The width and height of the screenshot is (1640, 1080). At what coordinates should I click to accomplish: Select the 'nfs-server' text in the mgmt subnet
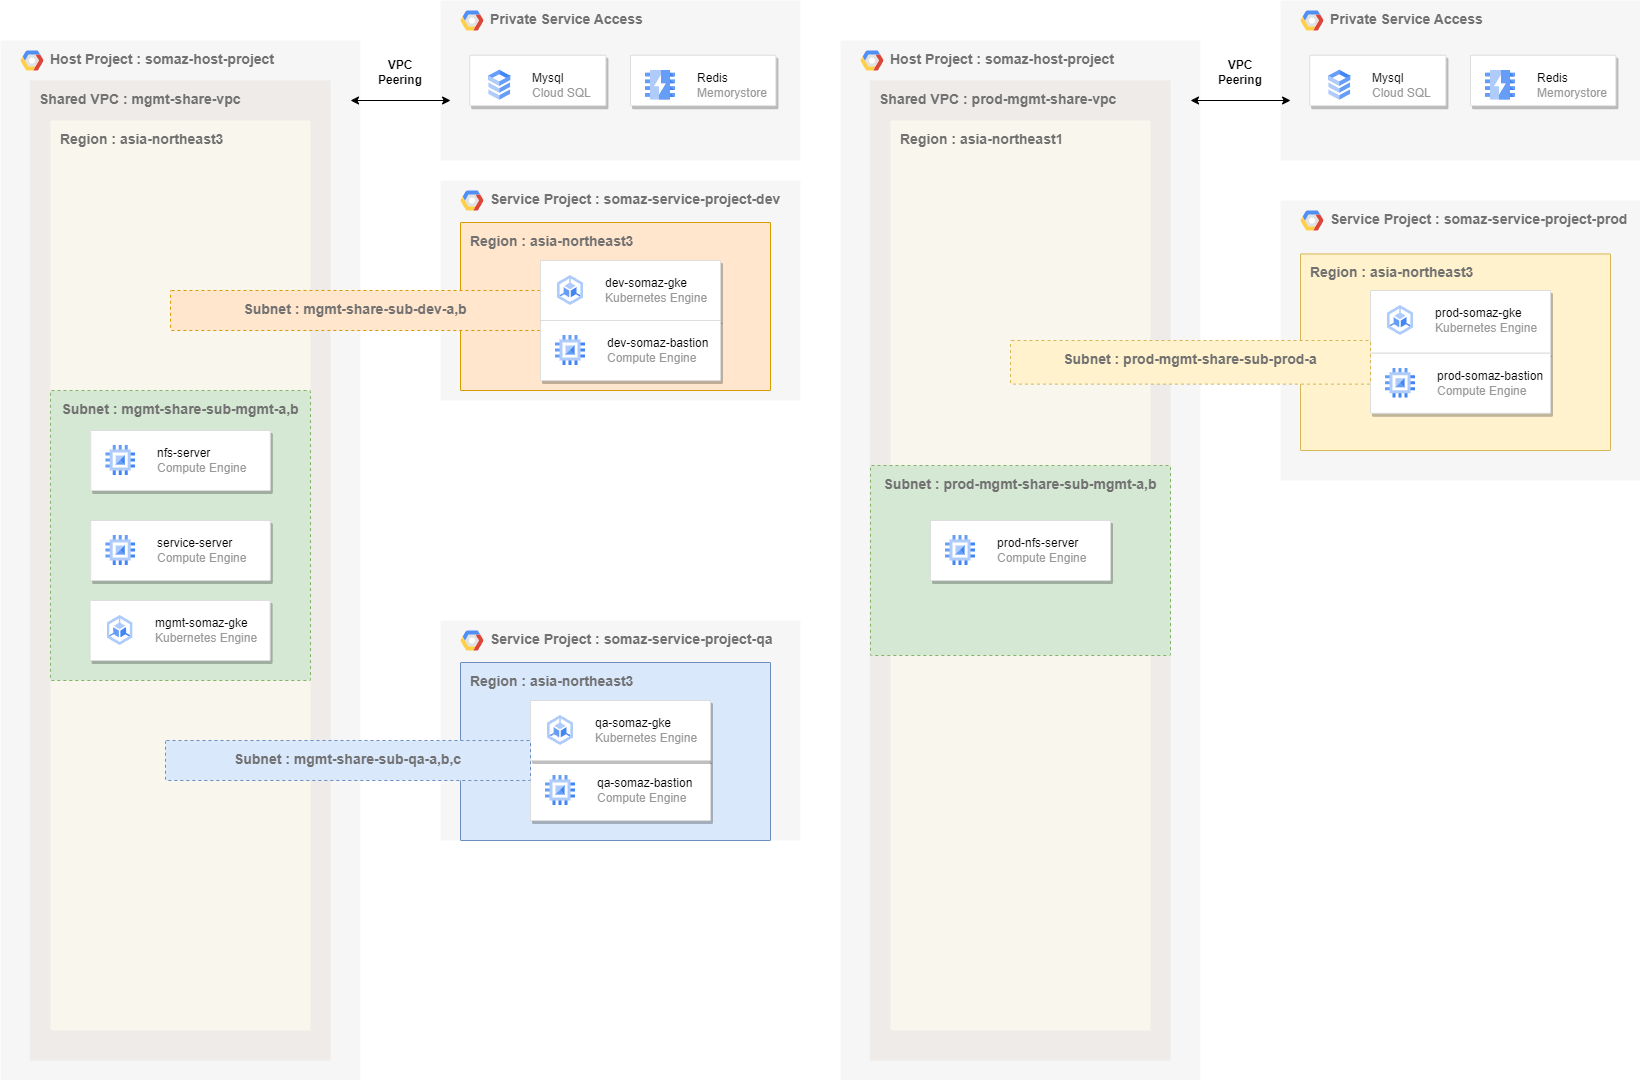coord(184,453)
